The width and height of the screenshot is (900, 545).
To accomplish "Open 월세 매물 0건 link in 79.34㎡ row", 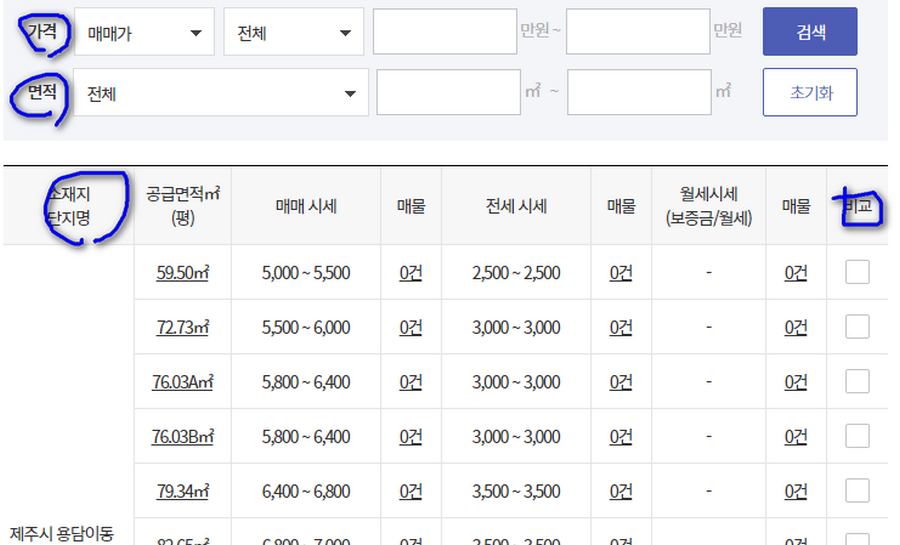I will click(796, 491).
